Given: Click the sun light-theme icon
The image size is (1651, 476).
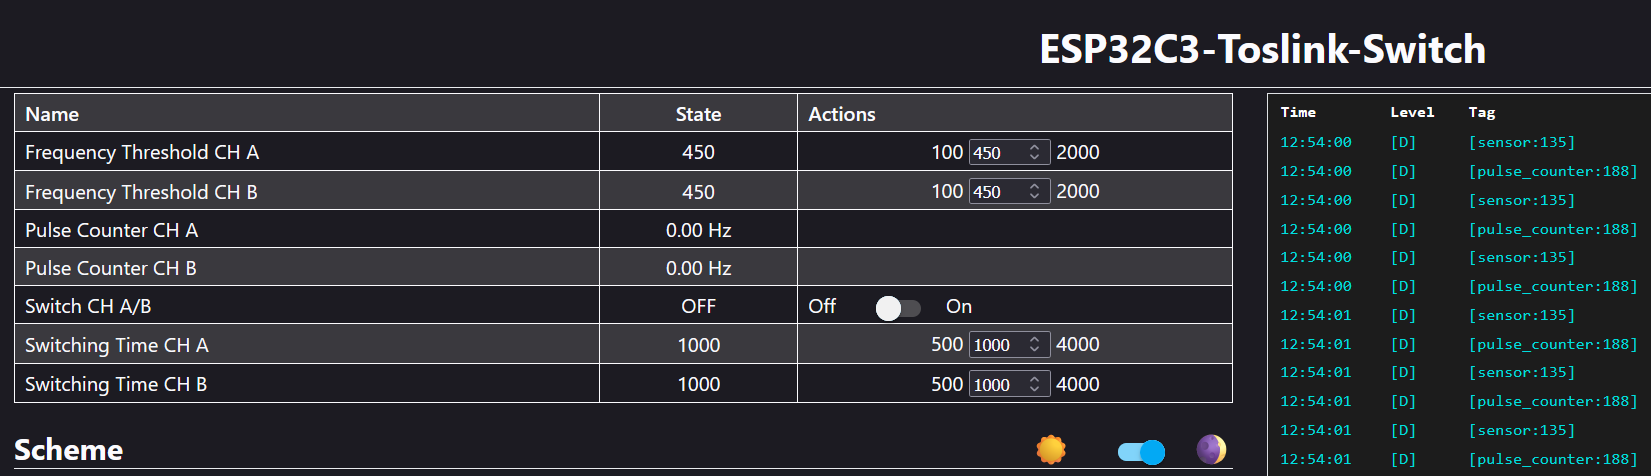Looking at the screenshot, I should [1051, 449].
